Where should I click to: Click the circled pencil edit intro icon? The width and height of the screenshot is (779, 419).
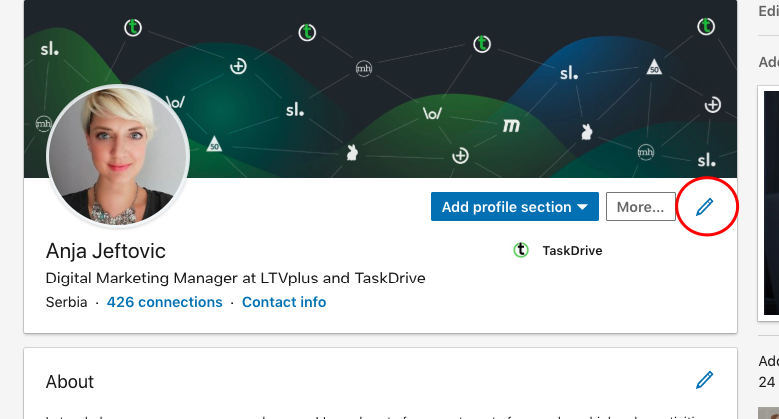[x=704, y=207]
